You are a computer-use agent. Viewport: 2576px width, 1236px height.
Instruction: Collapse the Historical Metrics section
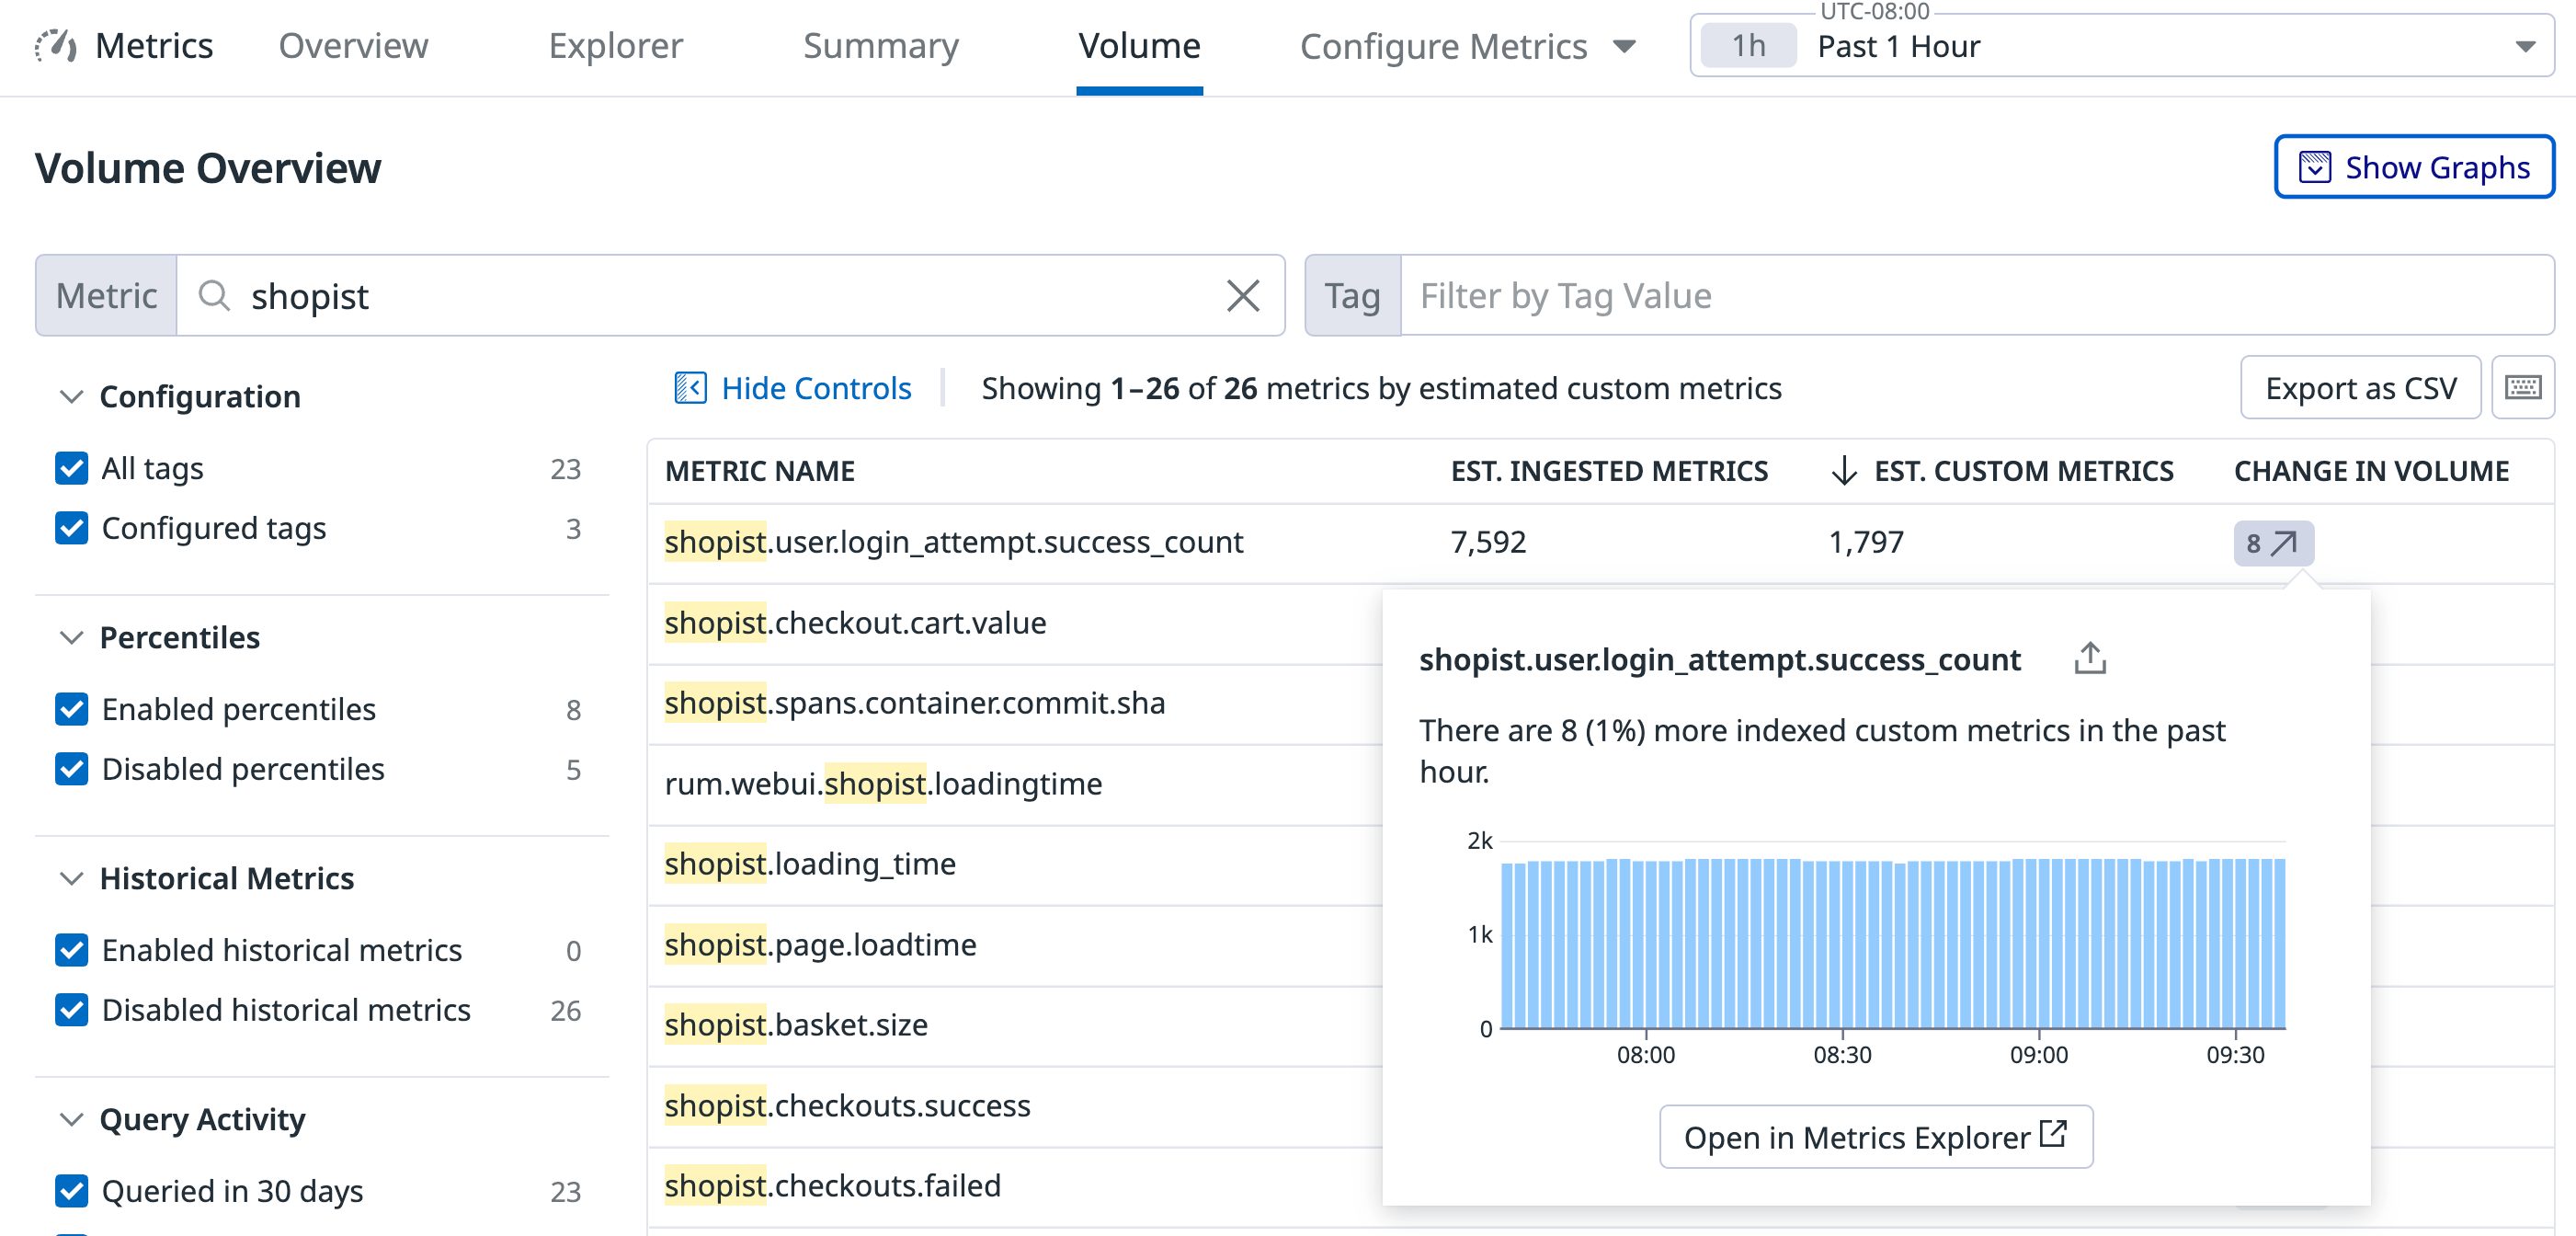tap(71, 879)
